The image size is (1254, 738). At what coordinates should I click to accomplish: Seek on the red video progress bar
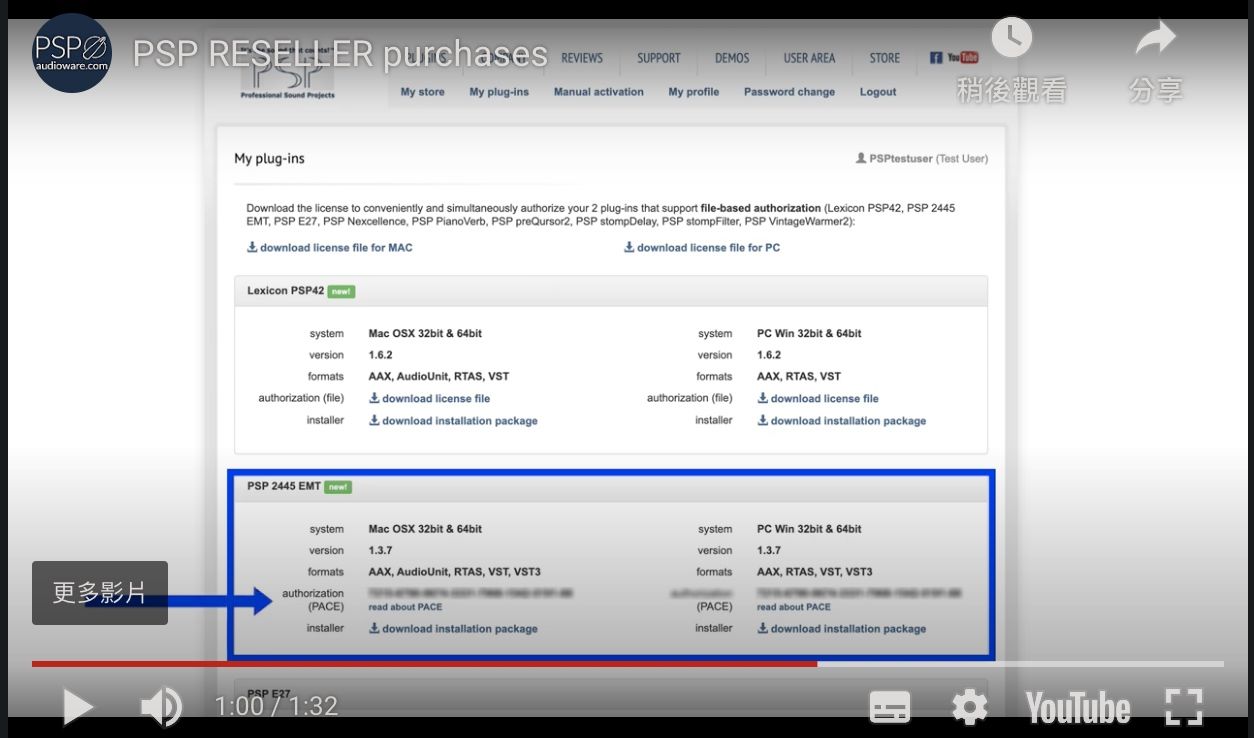point(627,663)
